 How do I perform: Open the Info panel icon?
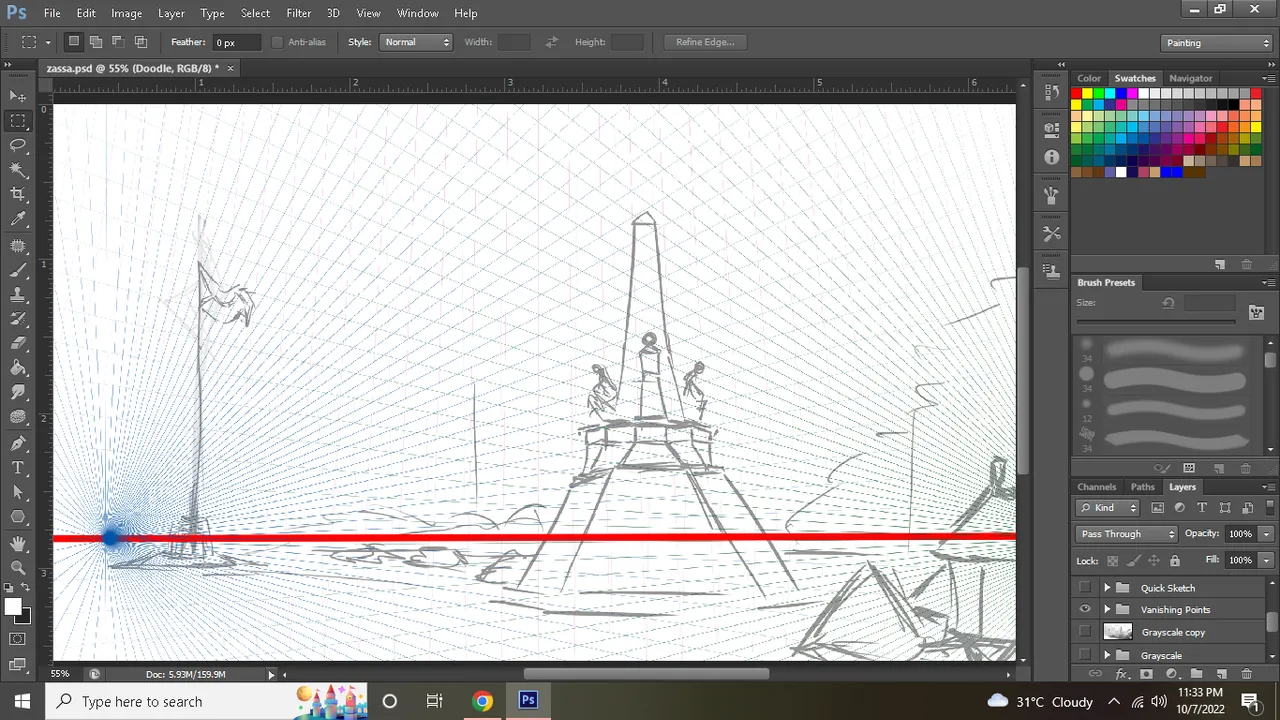click(1051, 157)
